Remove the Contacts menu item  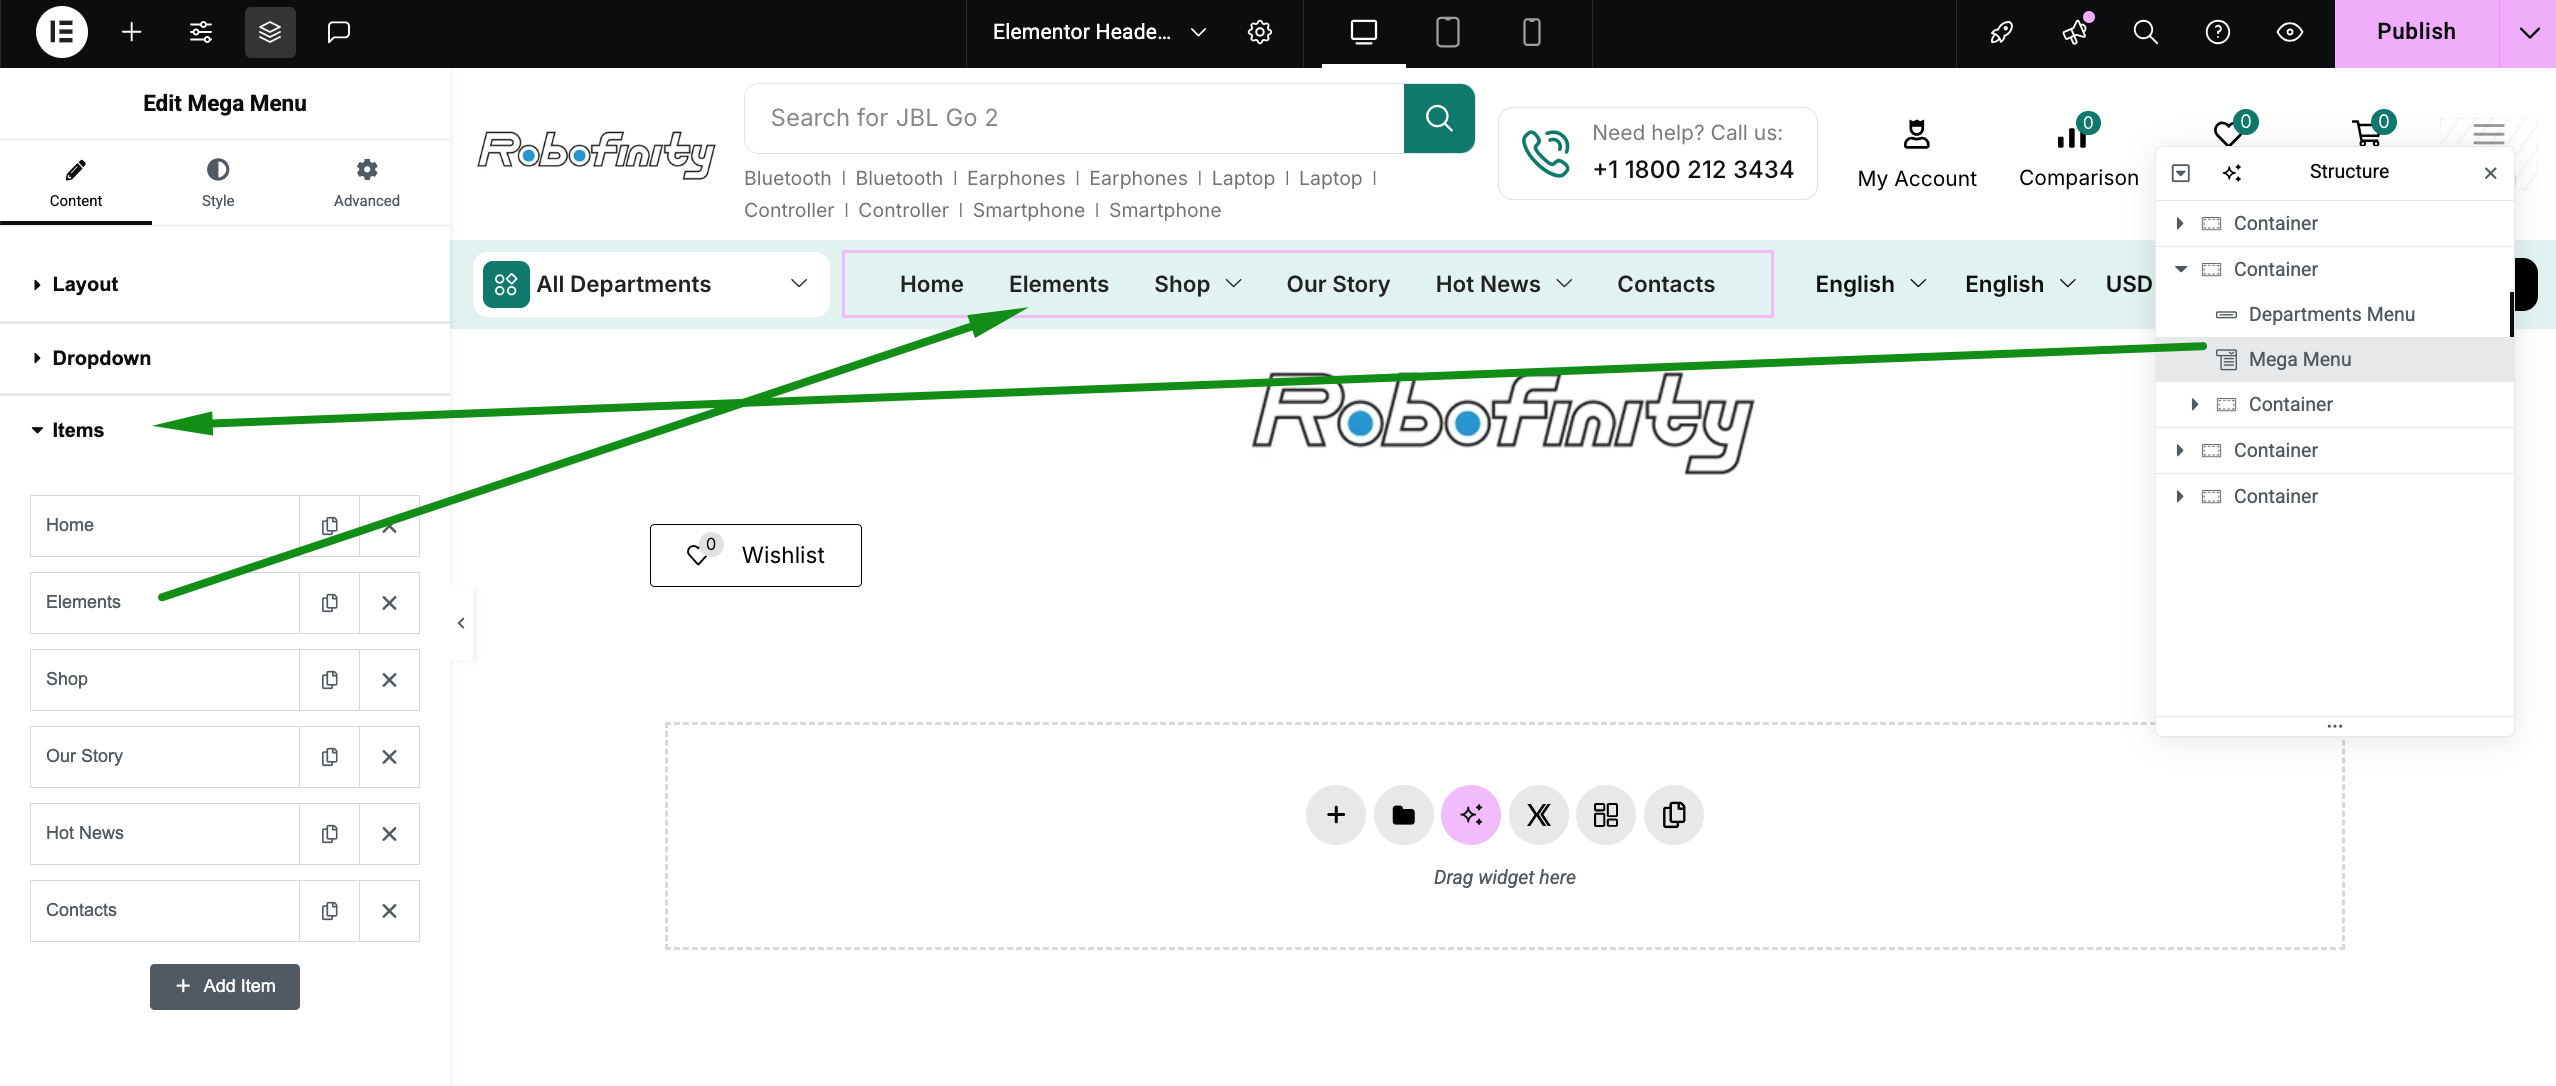click(390, 911)
